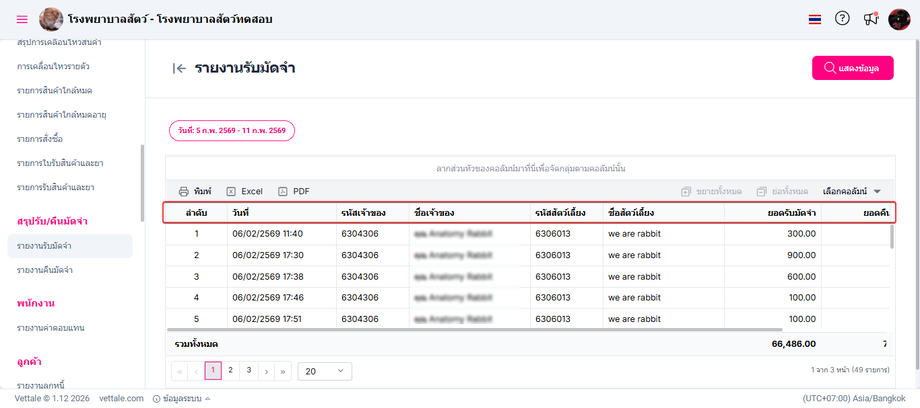
Task: Click the total 66,486.00 value
Action: tap(793, 344)
